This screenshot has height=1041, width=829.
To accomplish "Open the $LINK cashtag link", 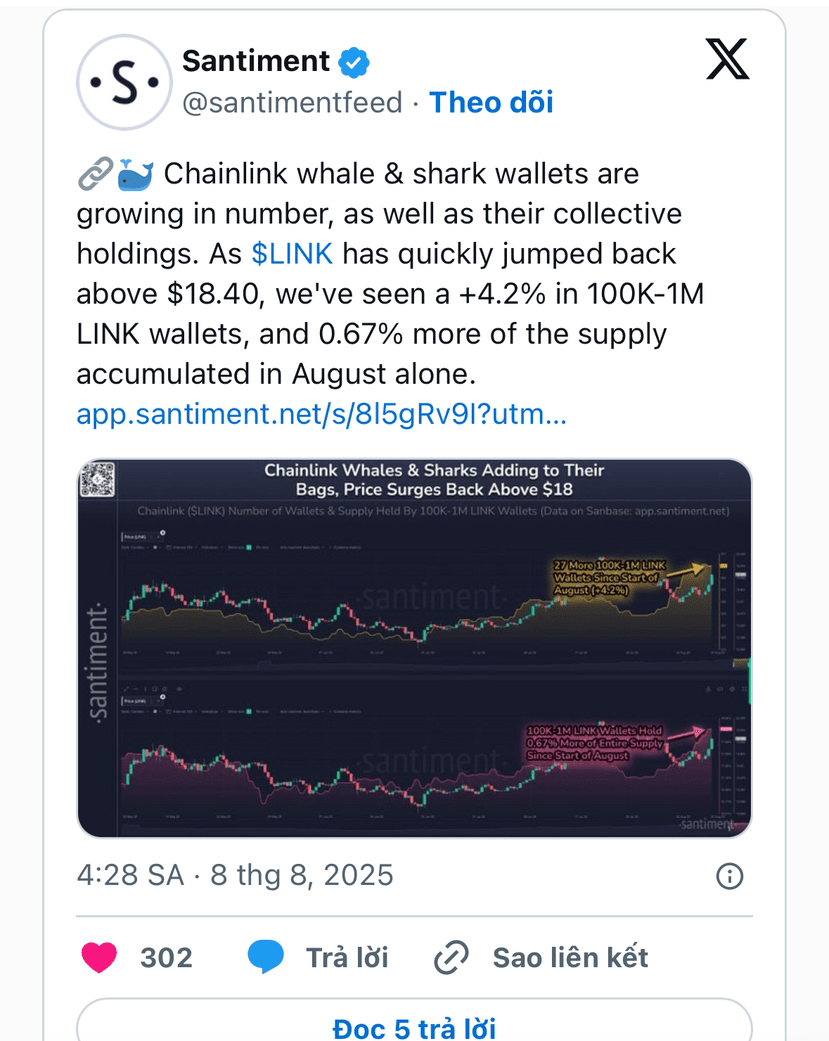I will [292, 254].
